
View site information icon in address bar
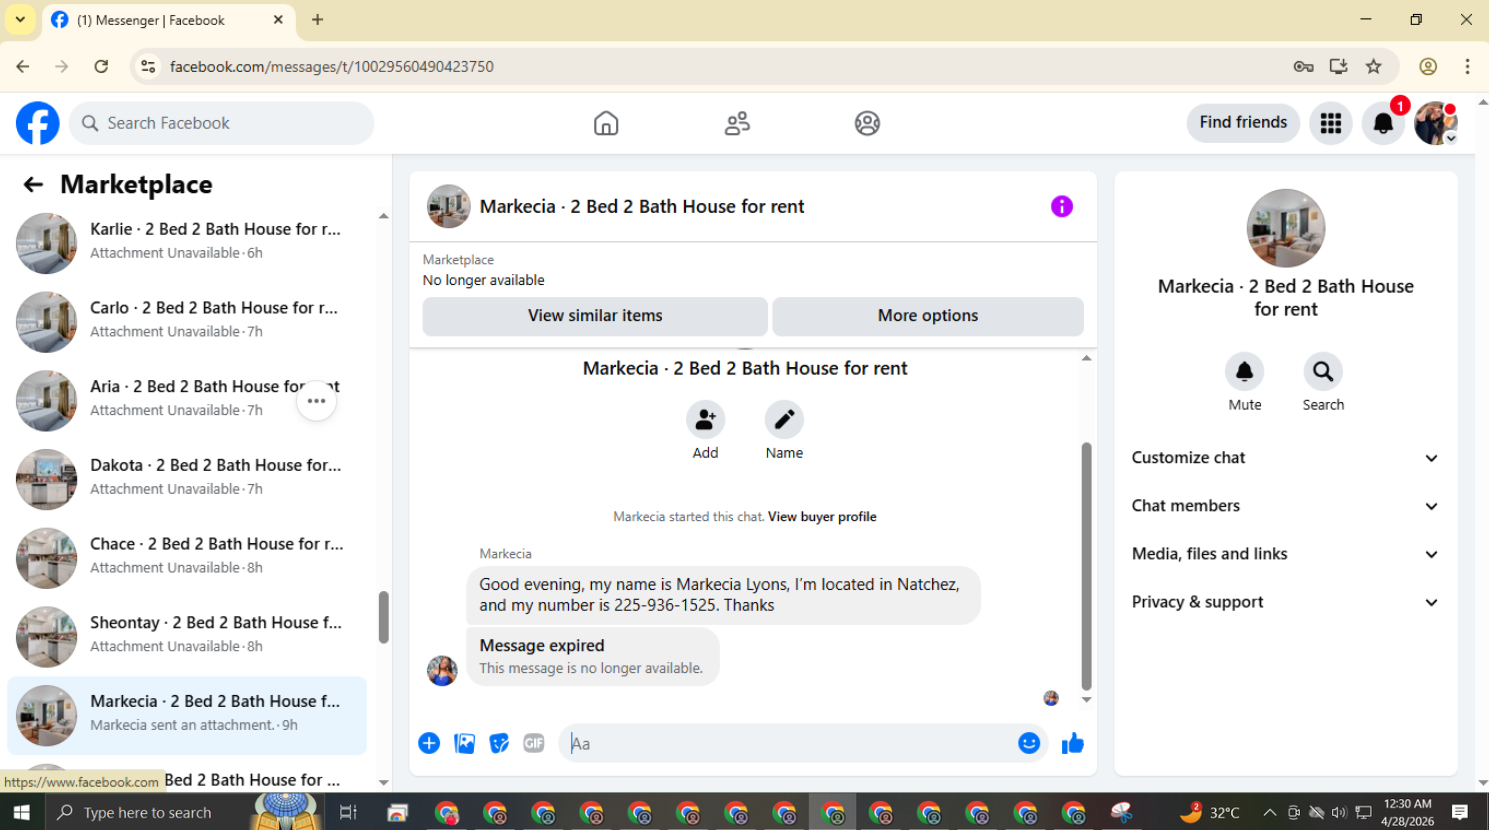[148, 66]
